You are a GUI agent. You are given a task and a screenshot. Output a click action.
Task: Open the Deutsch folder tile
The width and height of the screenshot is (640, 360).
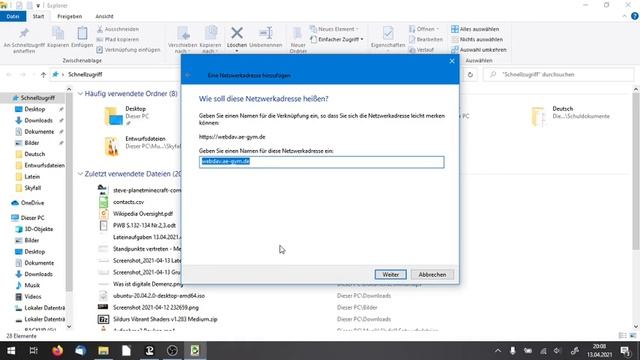point(571,116)
